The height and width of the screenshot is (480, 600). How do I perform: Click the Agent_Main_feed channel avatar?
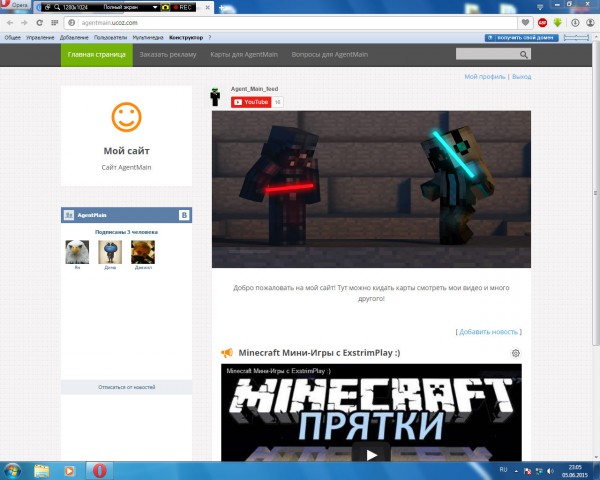215,97
